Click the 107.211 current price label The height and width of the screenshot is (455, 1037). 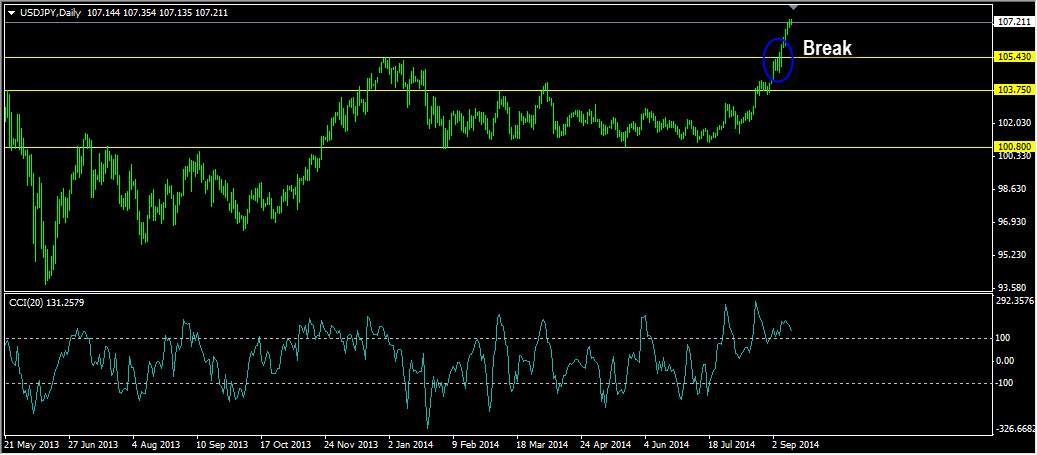point(1014,22)
